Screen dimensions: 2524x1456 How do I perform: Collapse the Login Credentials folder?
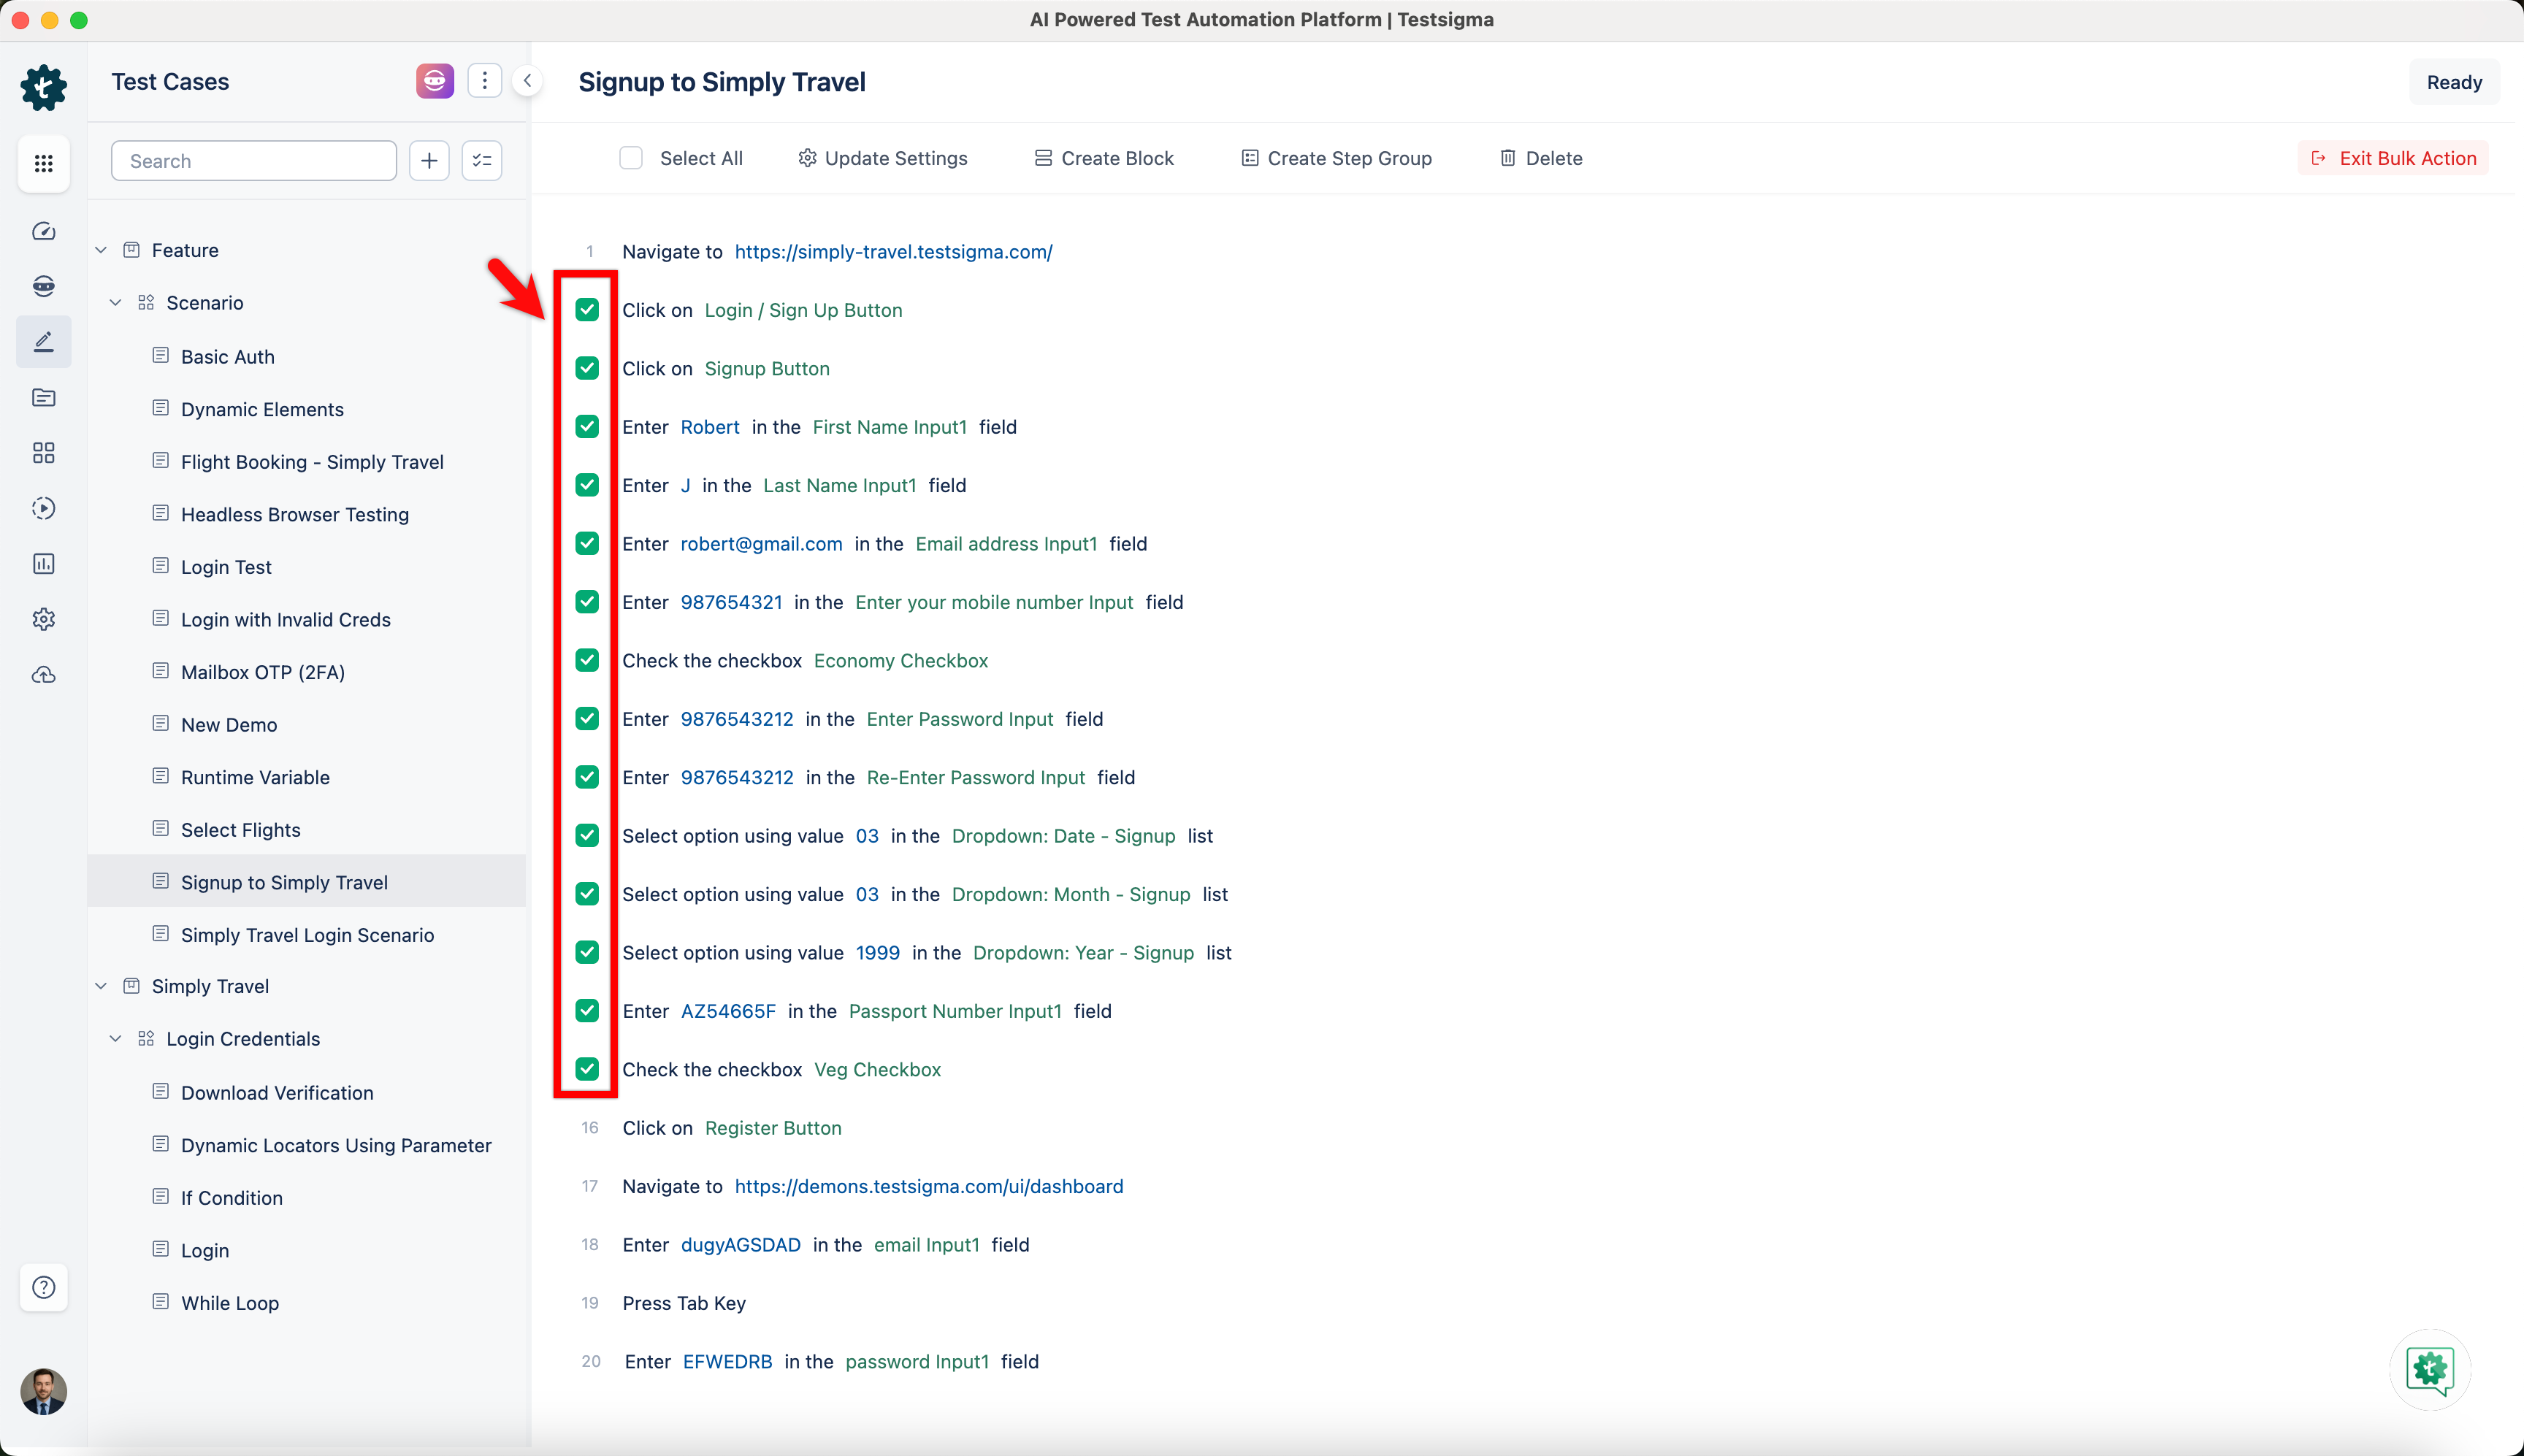(116, 1039)
